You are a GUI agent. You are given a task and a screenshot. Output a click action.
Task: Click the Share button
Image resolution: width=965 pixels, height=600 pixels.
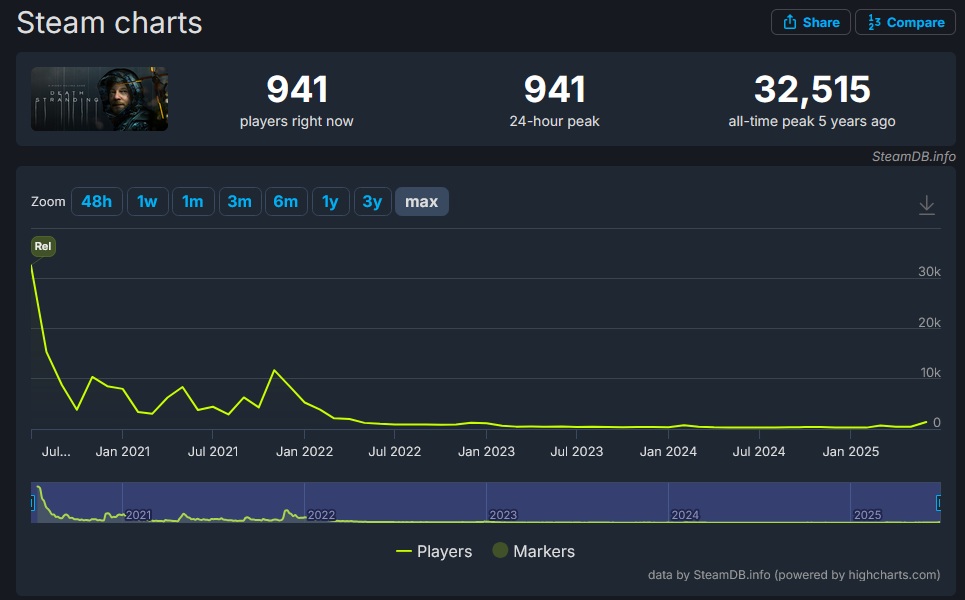click(811, 22)
